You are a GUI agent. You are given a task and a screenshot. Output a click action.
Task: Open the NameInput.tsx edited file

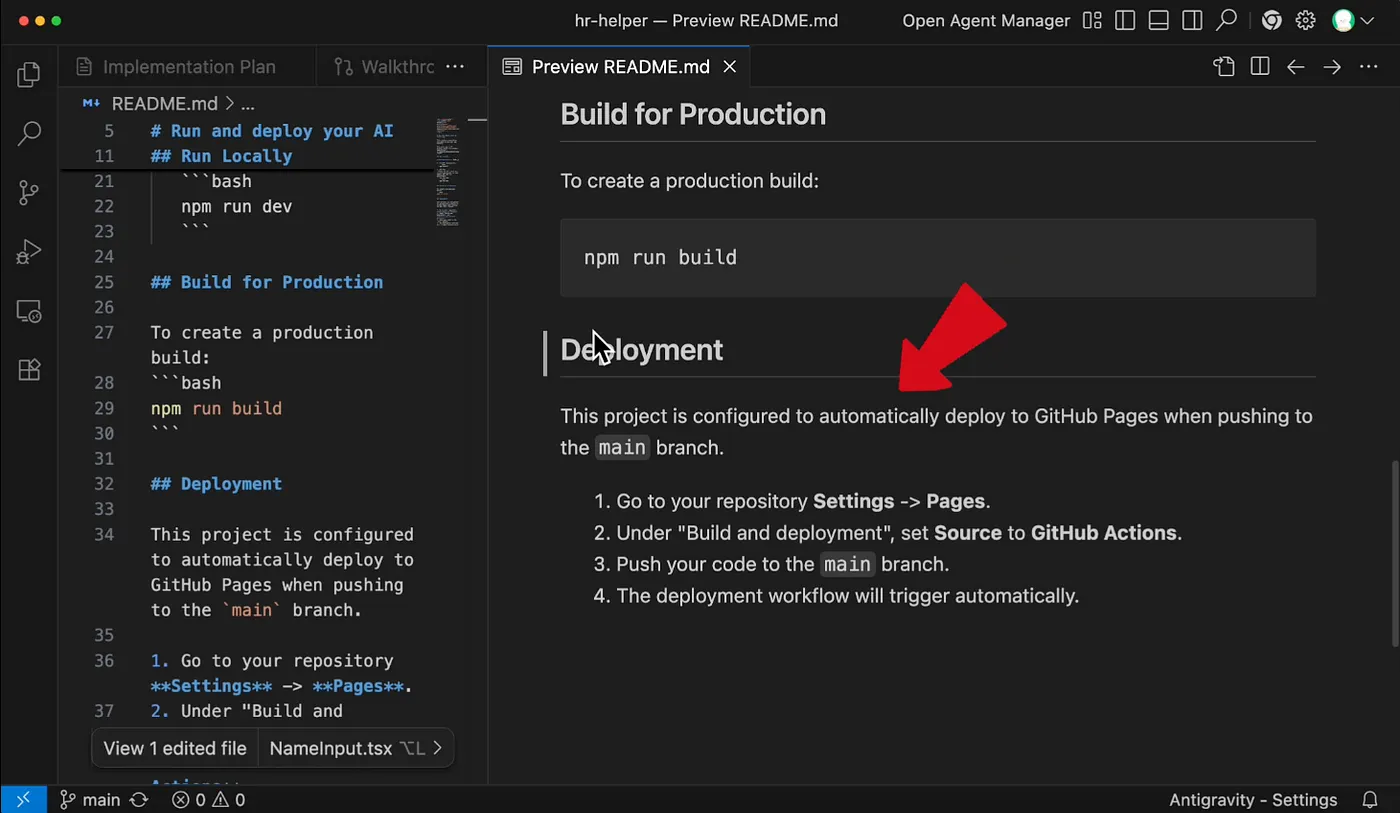331,748
